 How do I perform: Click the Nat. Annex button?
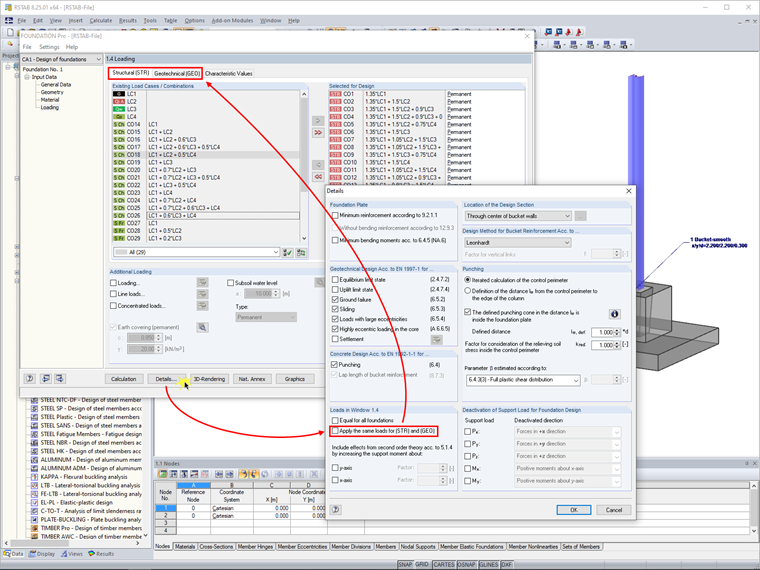tap(252, 379)
